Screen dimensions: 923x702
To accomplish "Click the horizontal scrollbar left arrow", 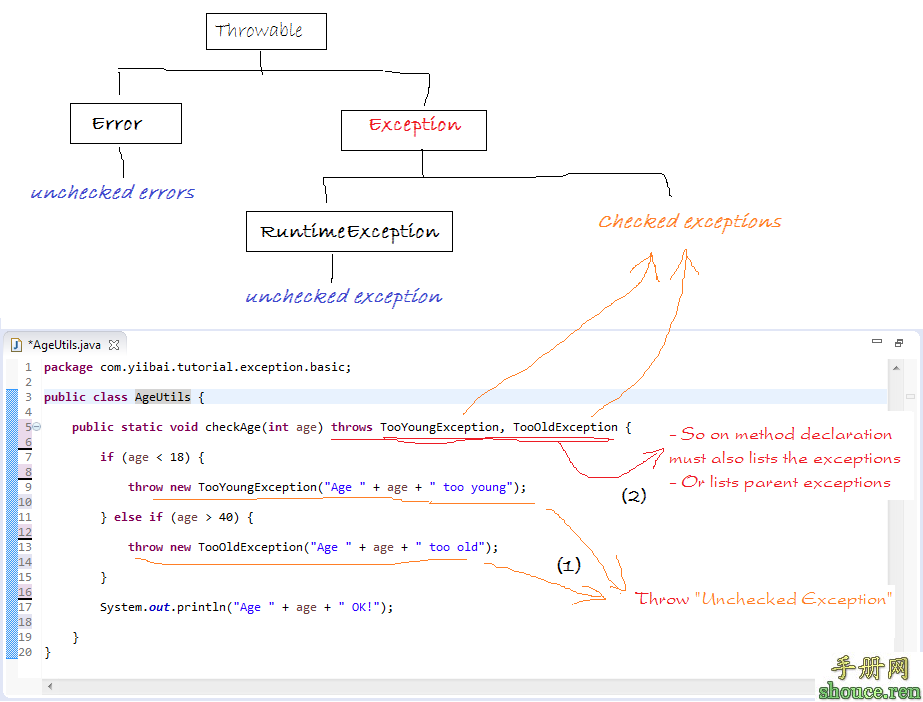I will coord(48,687).
